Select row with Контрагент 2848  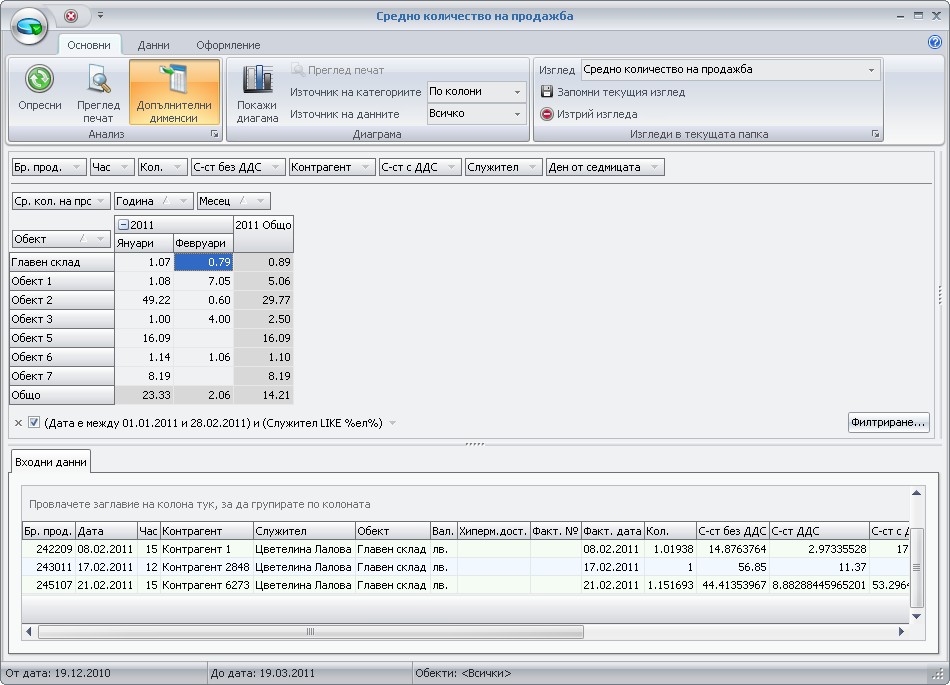tap(465, 567)
